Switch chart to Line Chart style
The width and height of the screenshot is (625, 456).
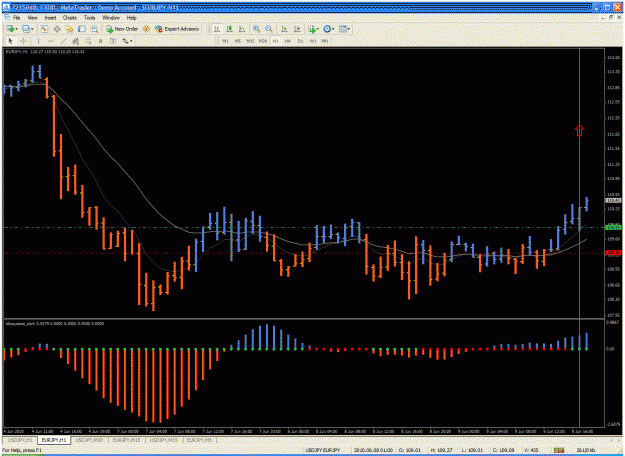pyautogui.click(x=242, y=29)
